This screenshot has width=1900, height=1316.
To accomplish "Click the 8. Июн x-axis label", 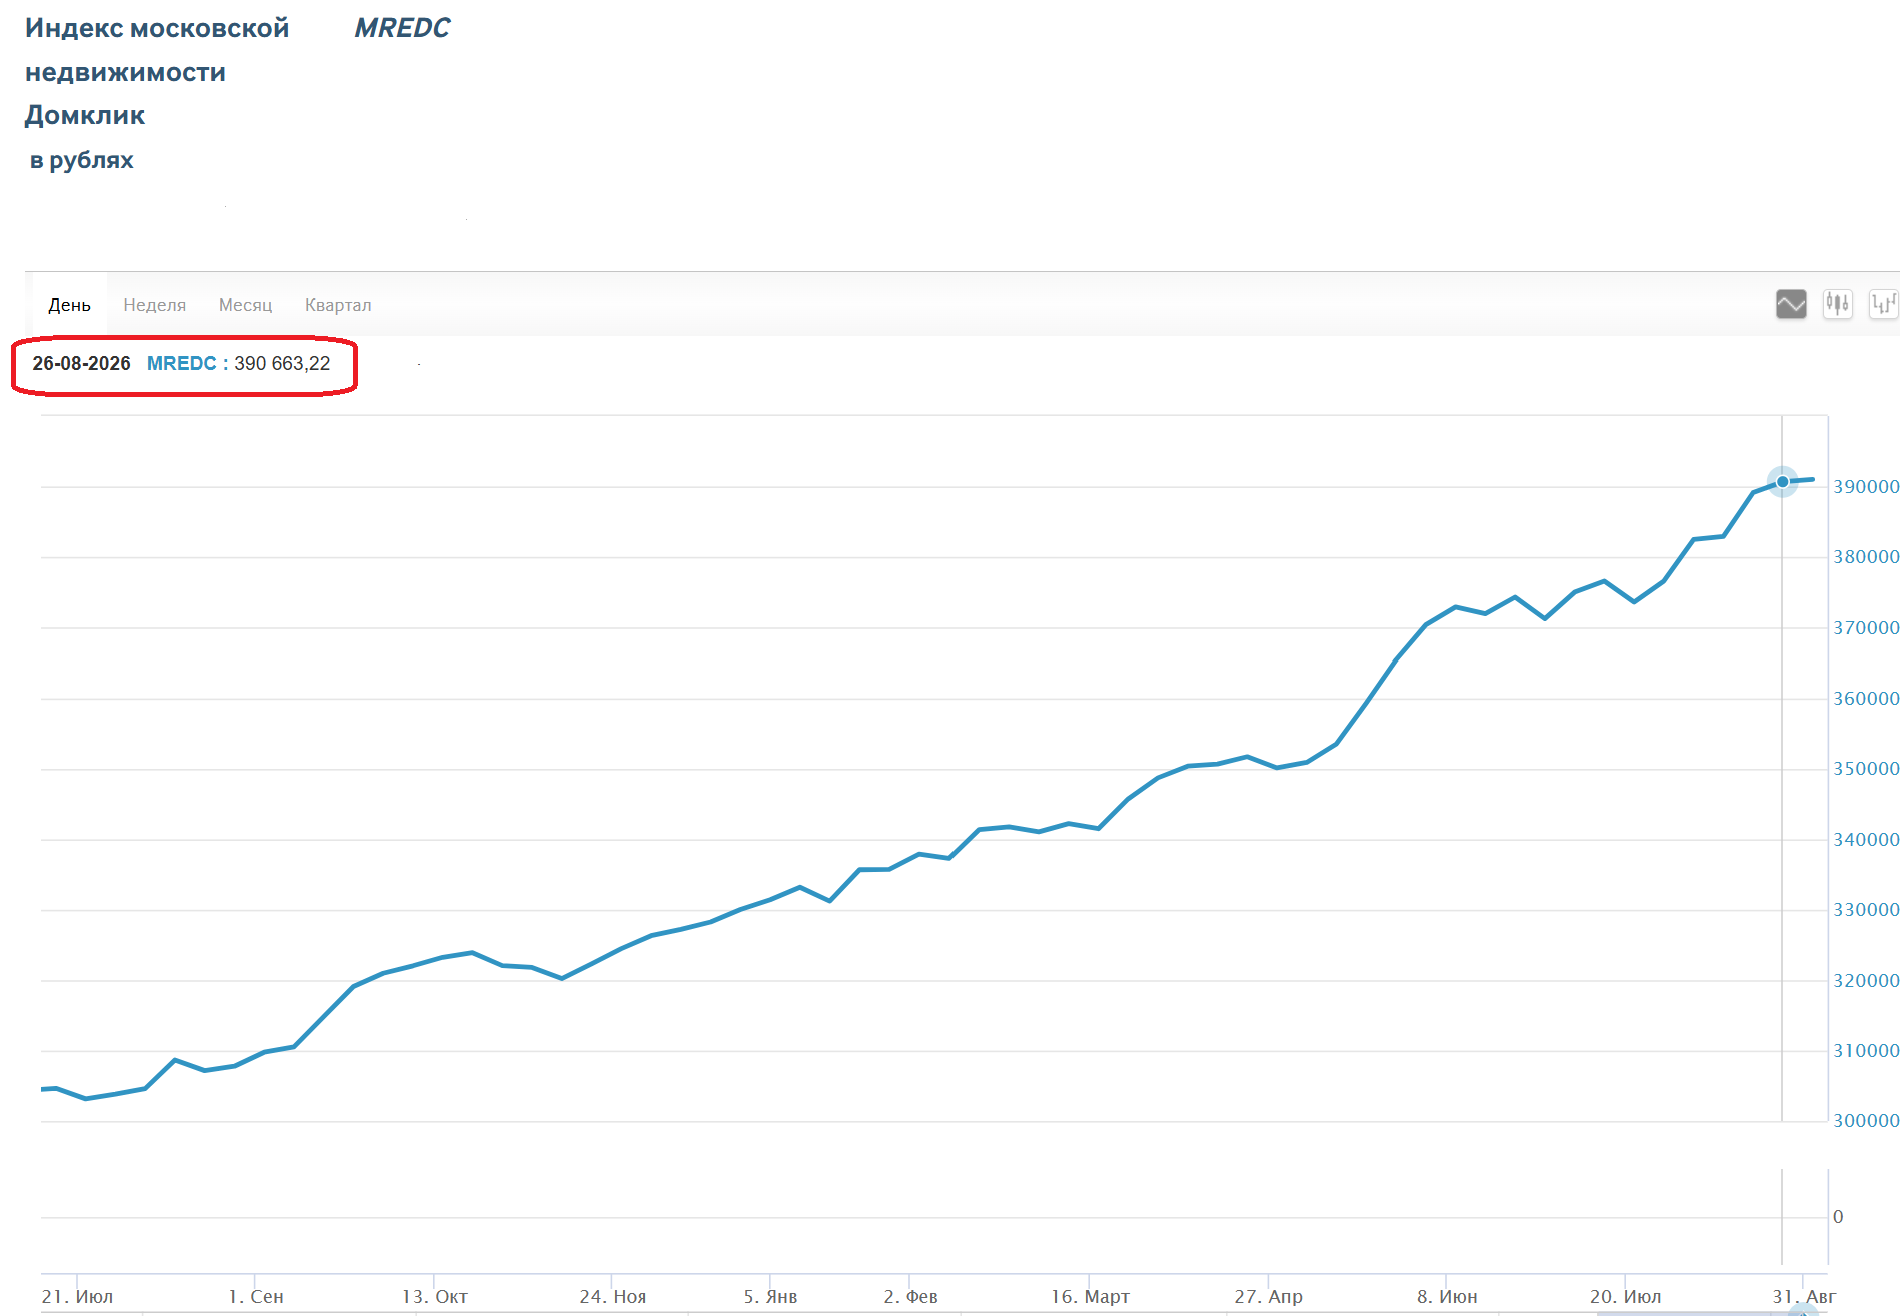I will (x=1447, y=1297).
